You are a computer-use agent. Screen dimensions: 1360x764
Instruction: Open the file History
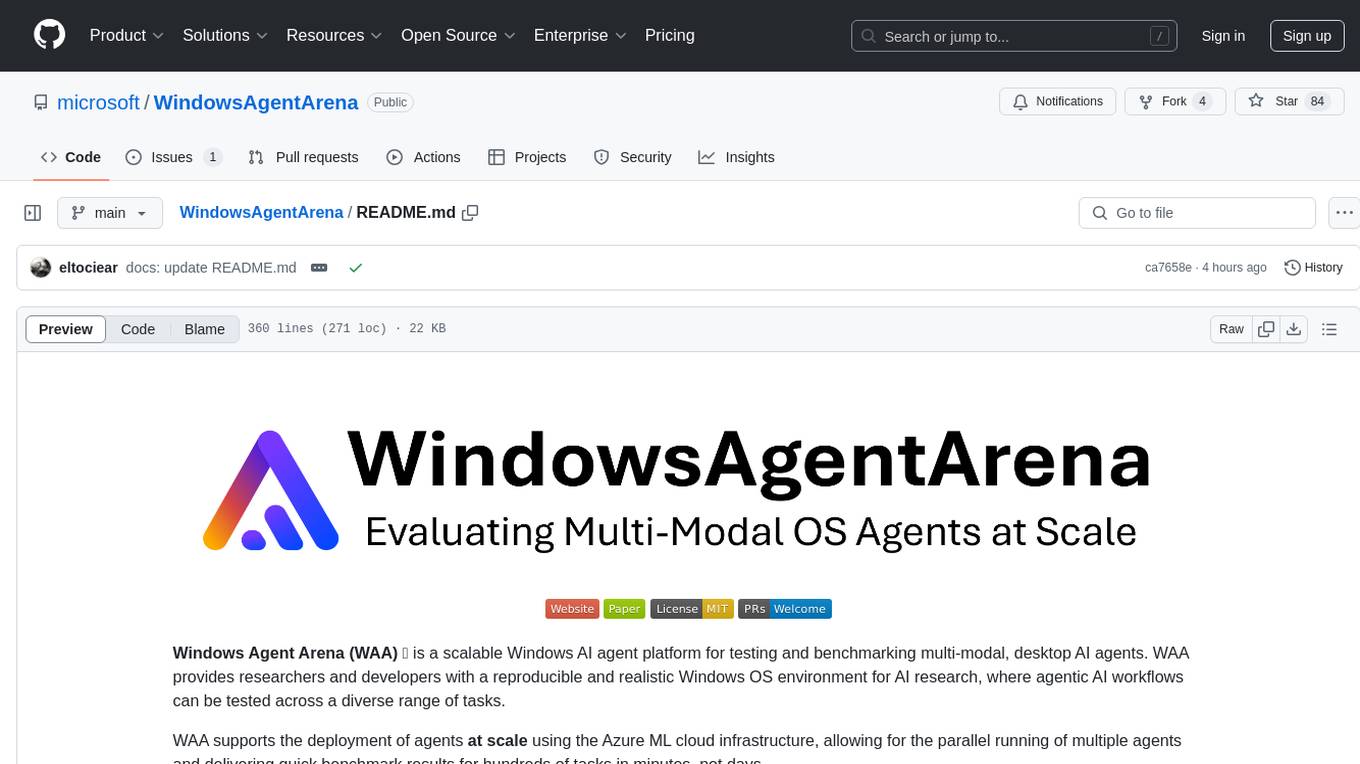coord(1313,268)
